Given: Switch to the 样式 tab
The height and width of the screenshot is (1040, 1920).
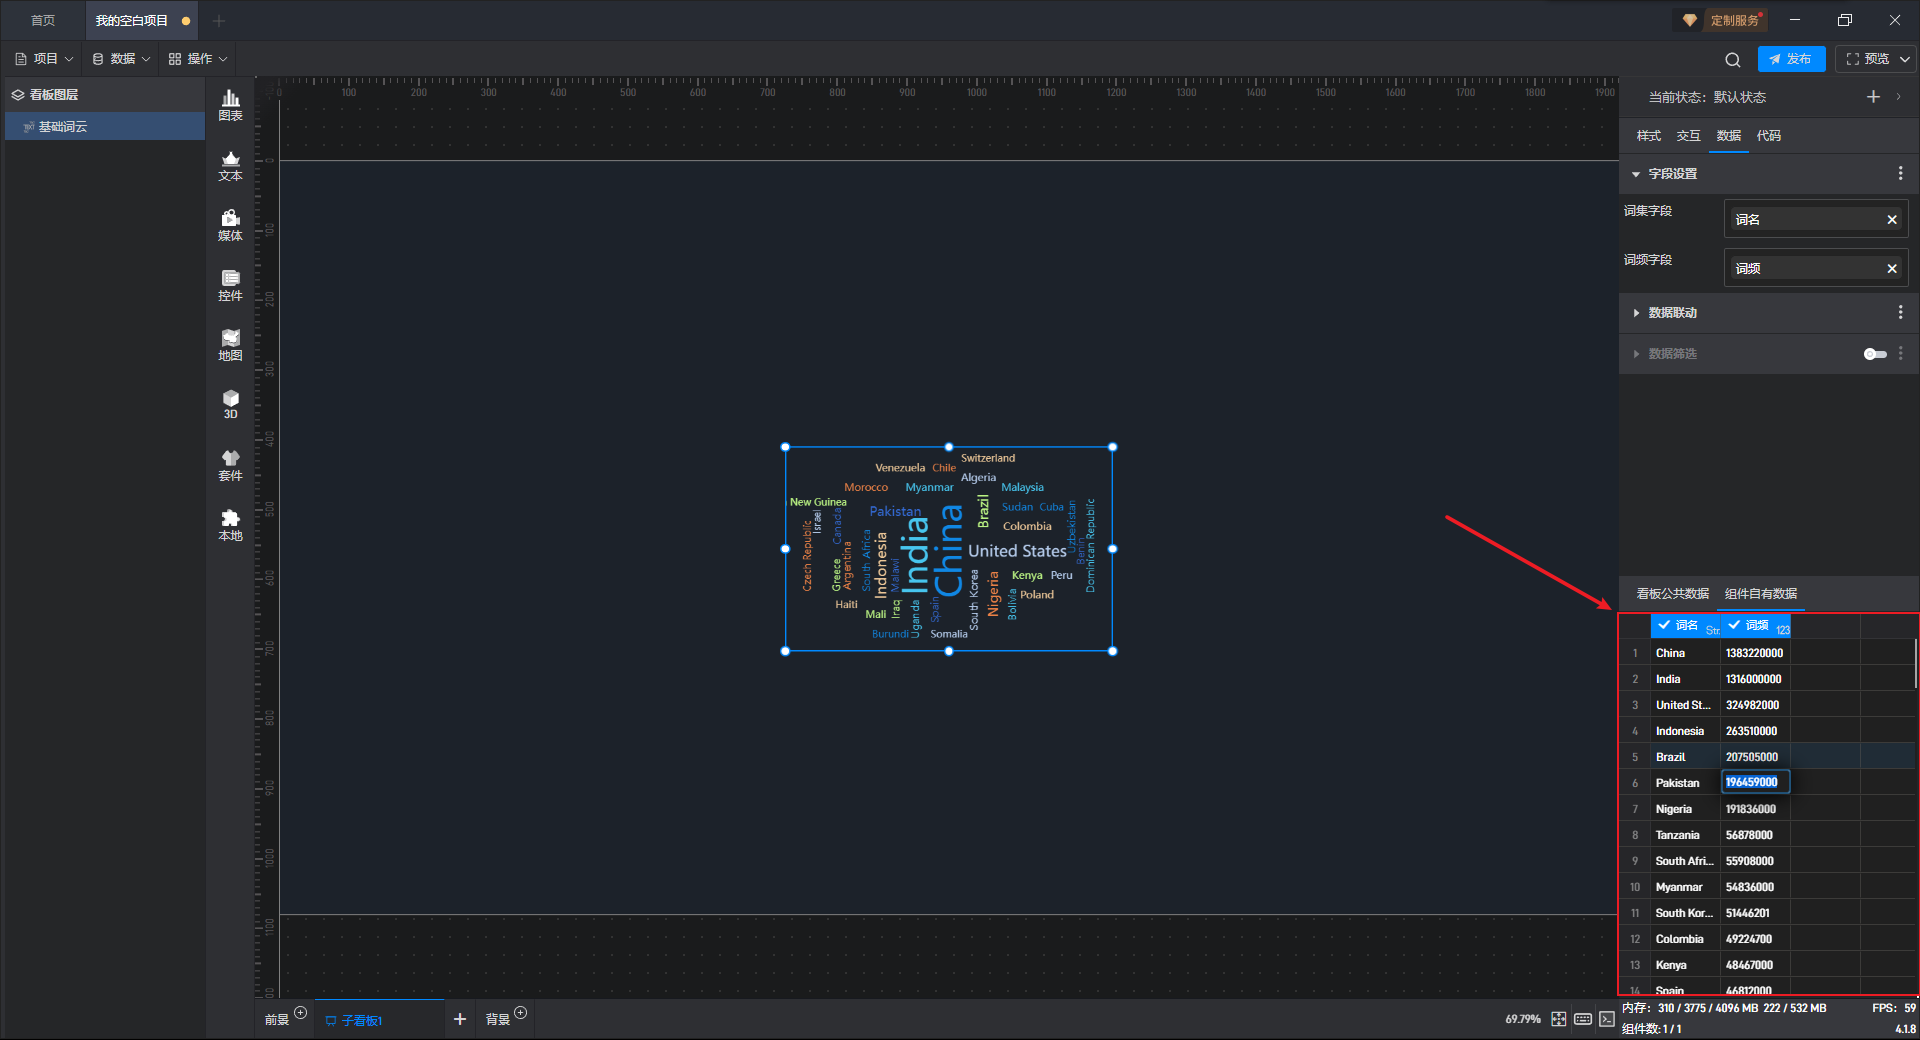Looking at the screenshot, I should pyautogui.click(x=1648, y=136).
